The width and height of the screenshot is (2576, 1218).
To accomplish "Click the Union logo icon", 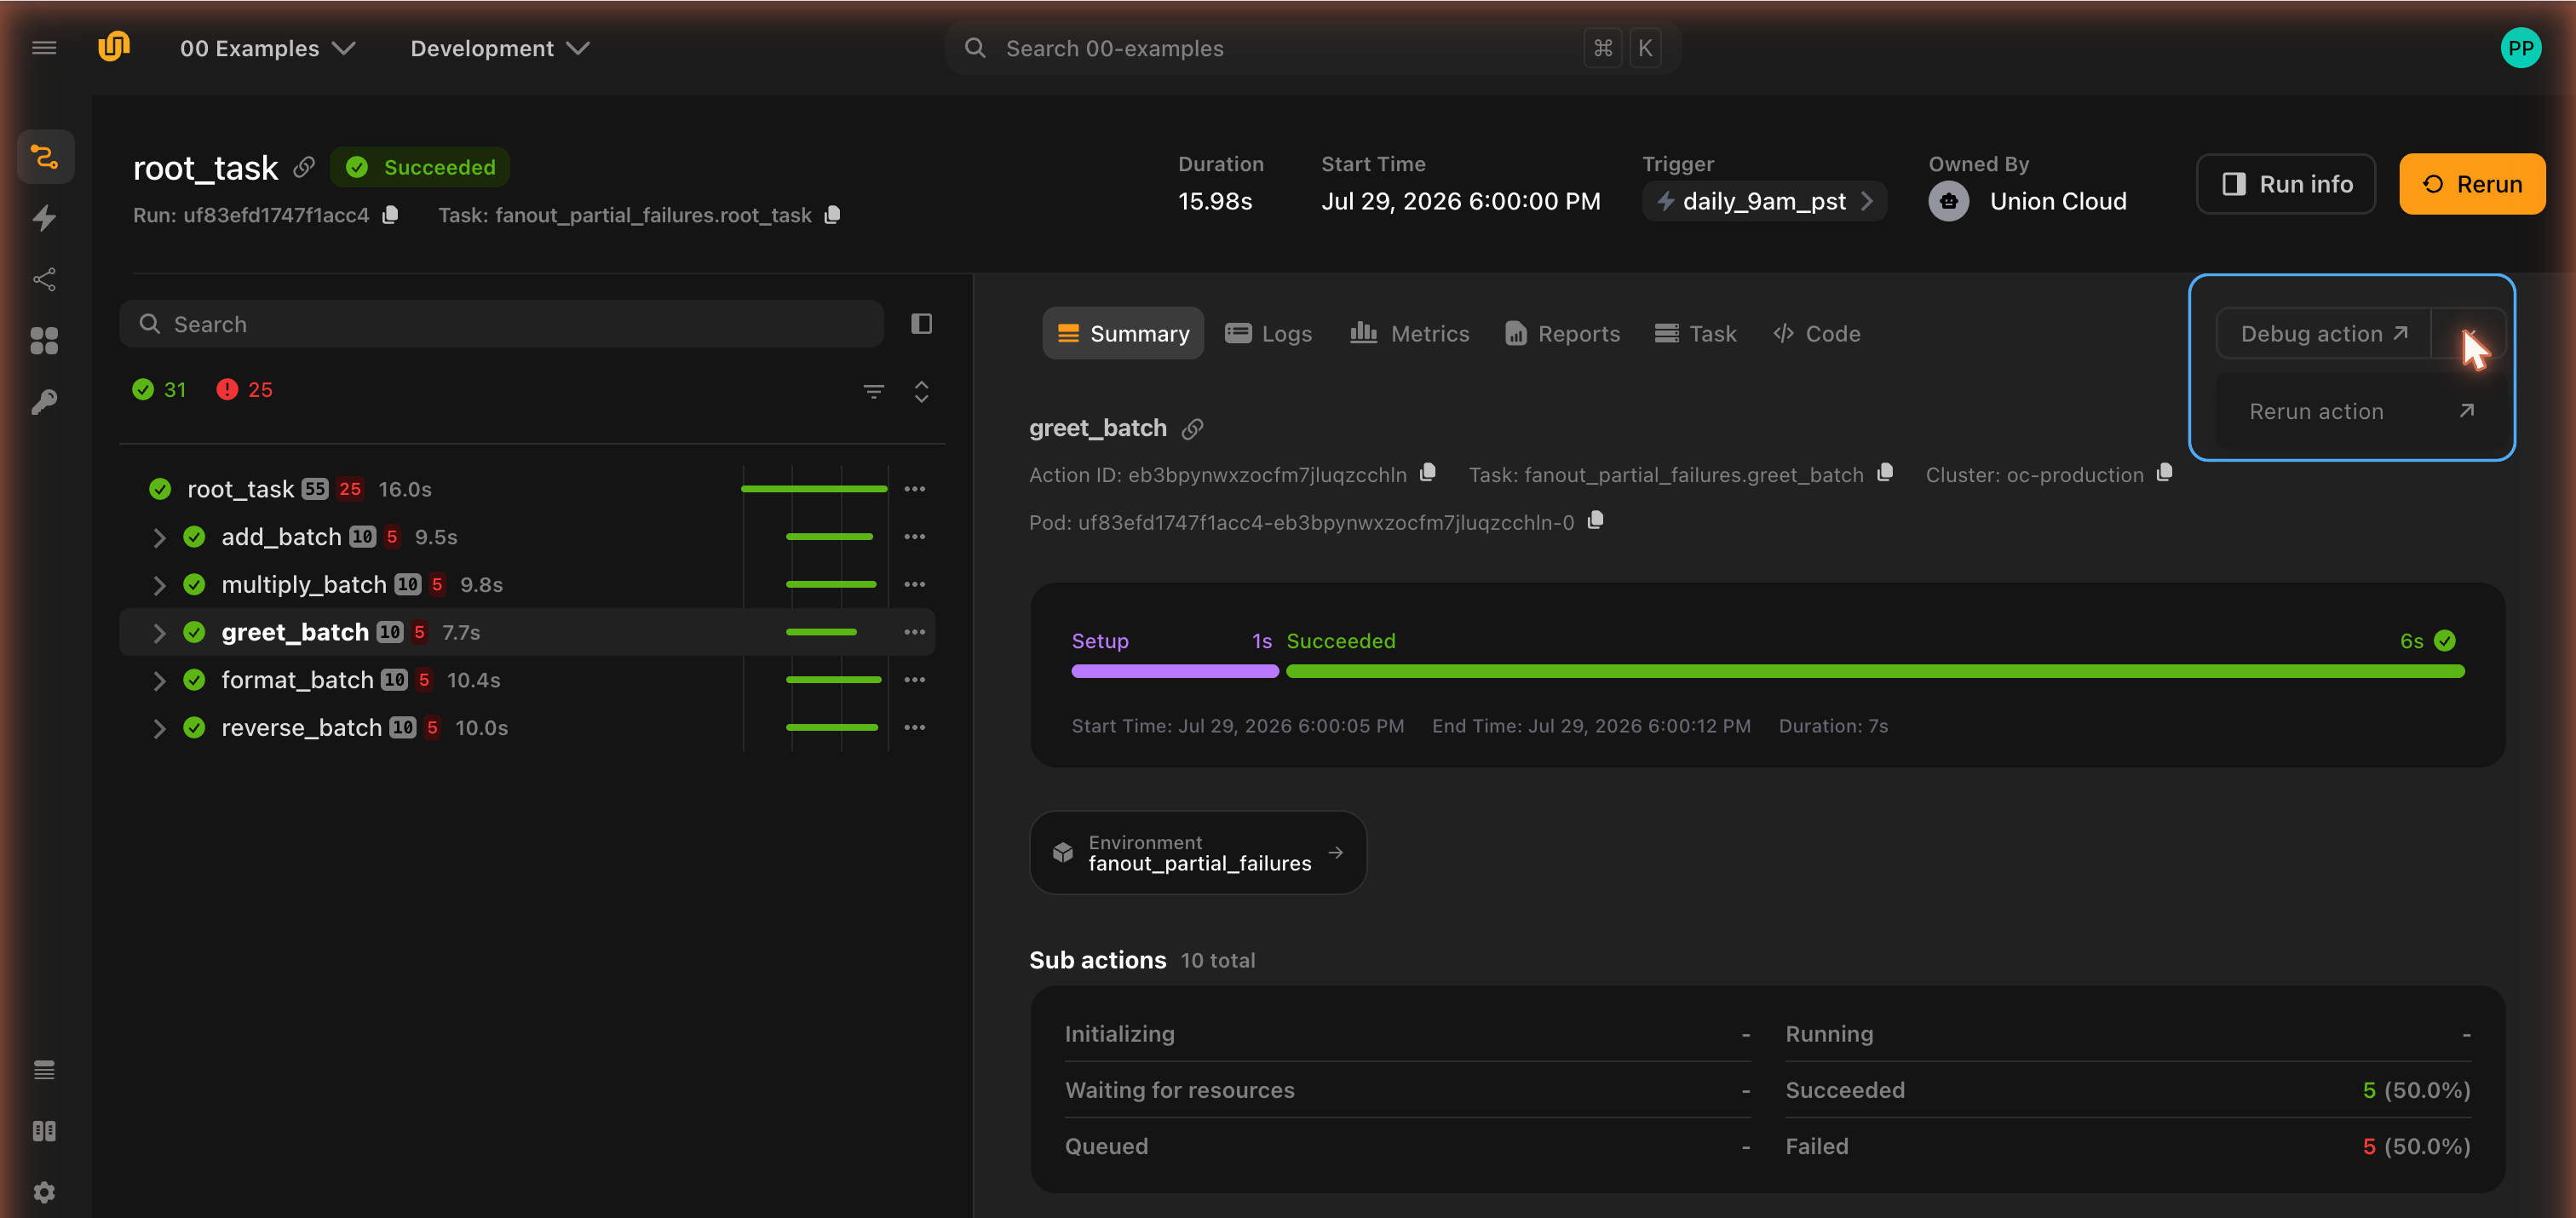I will coord(114,47).
